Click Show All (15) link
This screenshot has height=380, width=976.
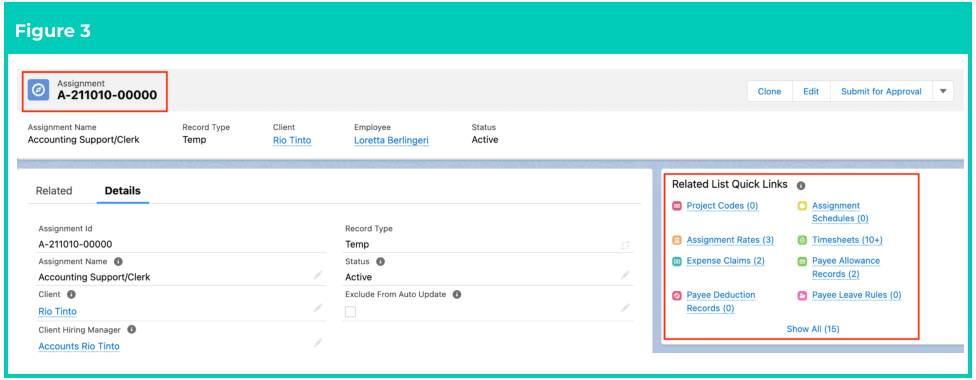click(814, 329)
